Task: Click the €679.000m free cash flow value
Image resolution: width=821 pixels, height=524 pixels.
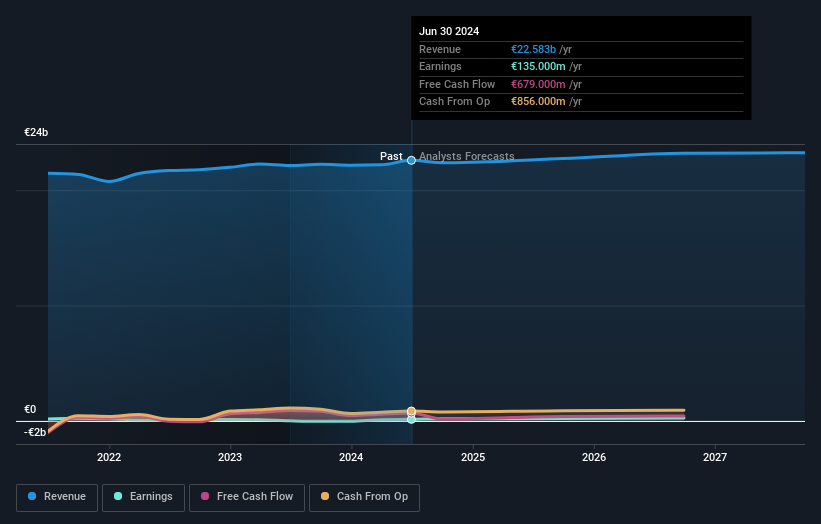Action: click(538, 84)
